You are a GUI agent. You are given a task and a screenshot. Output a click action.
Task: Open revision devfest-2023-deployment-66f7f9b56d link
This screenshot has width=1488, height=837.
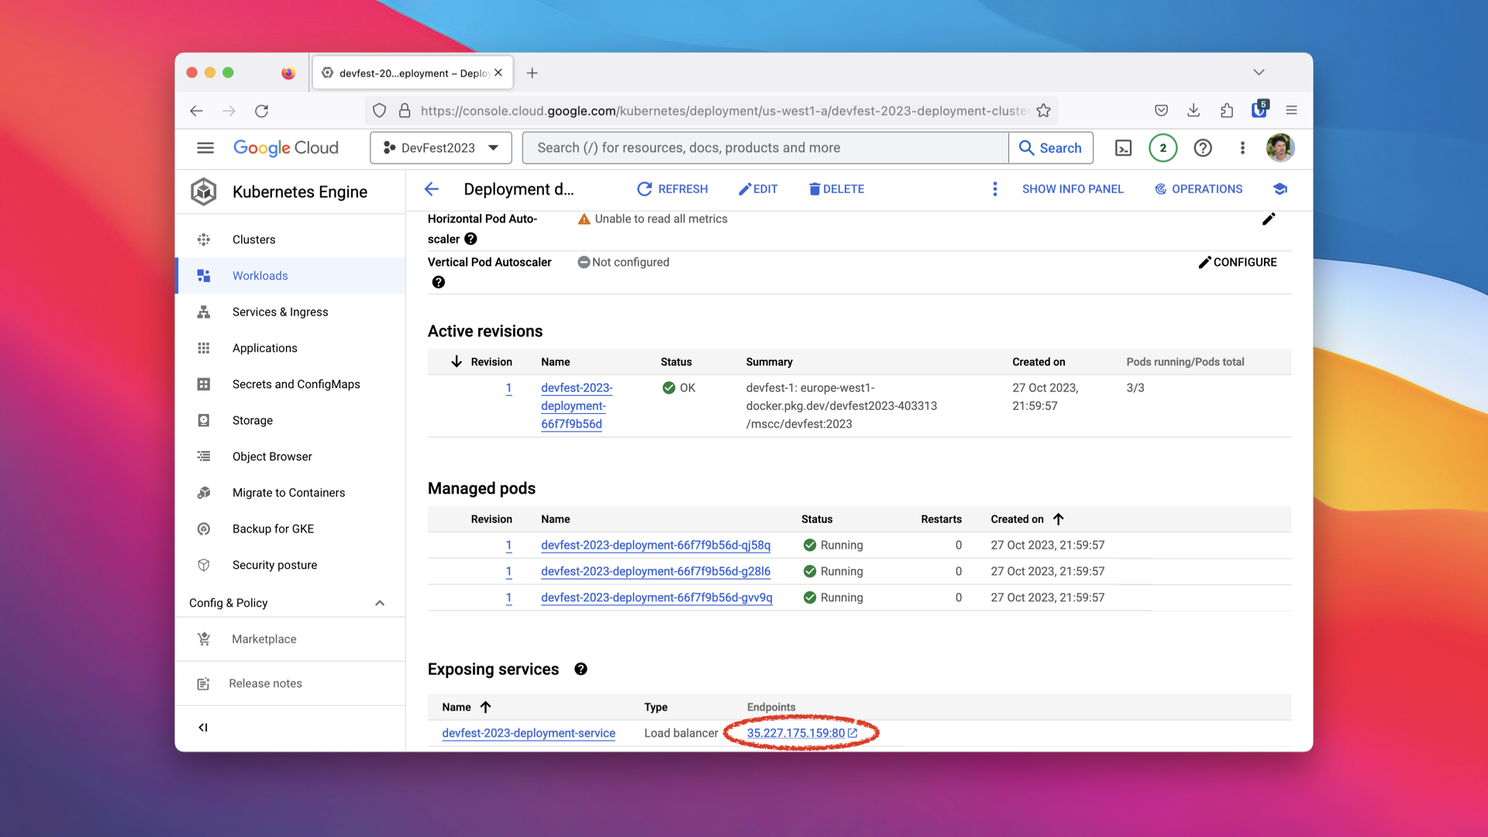coord(577,406)
